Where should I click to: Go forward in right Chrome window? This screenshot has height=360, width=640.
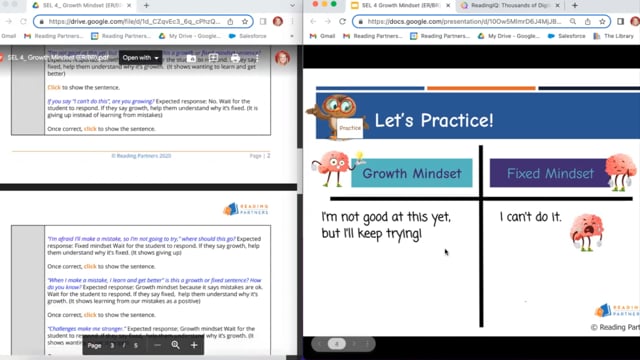coord(328,22)
